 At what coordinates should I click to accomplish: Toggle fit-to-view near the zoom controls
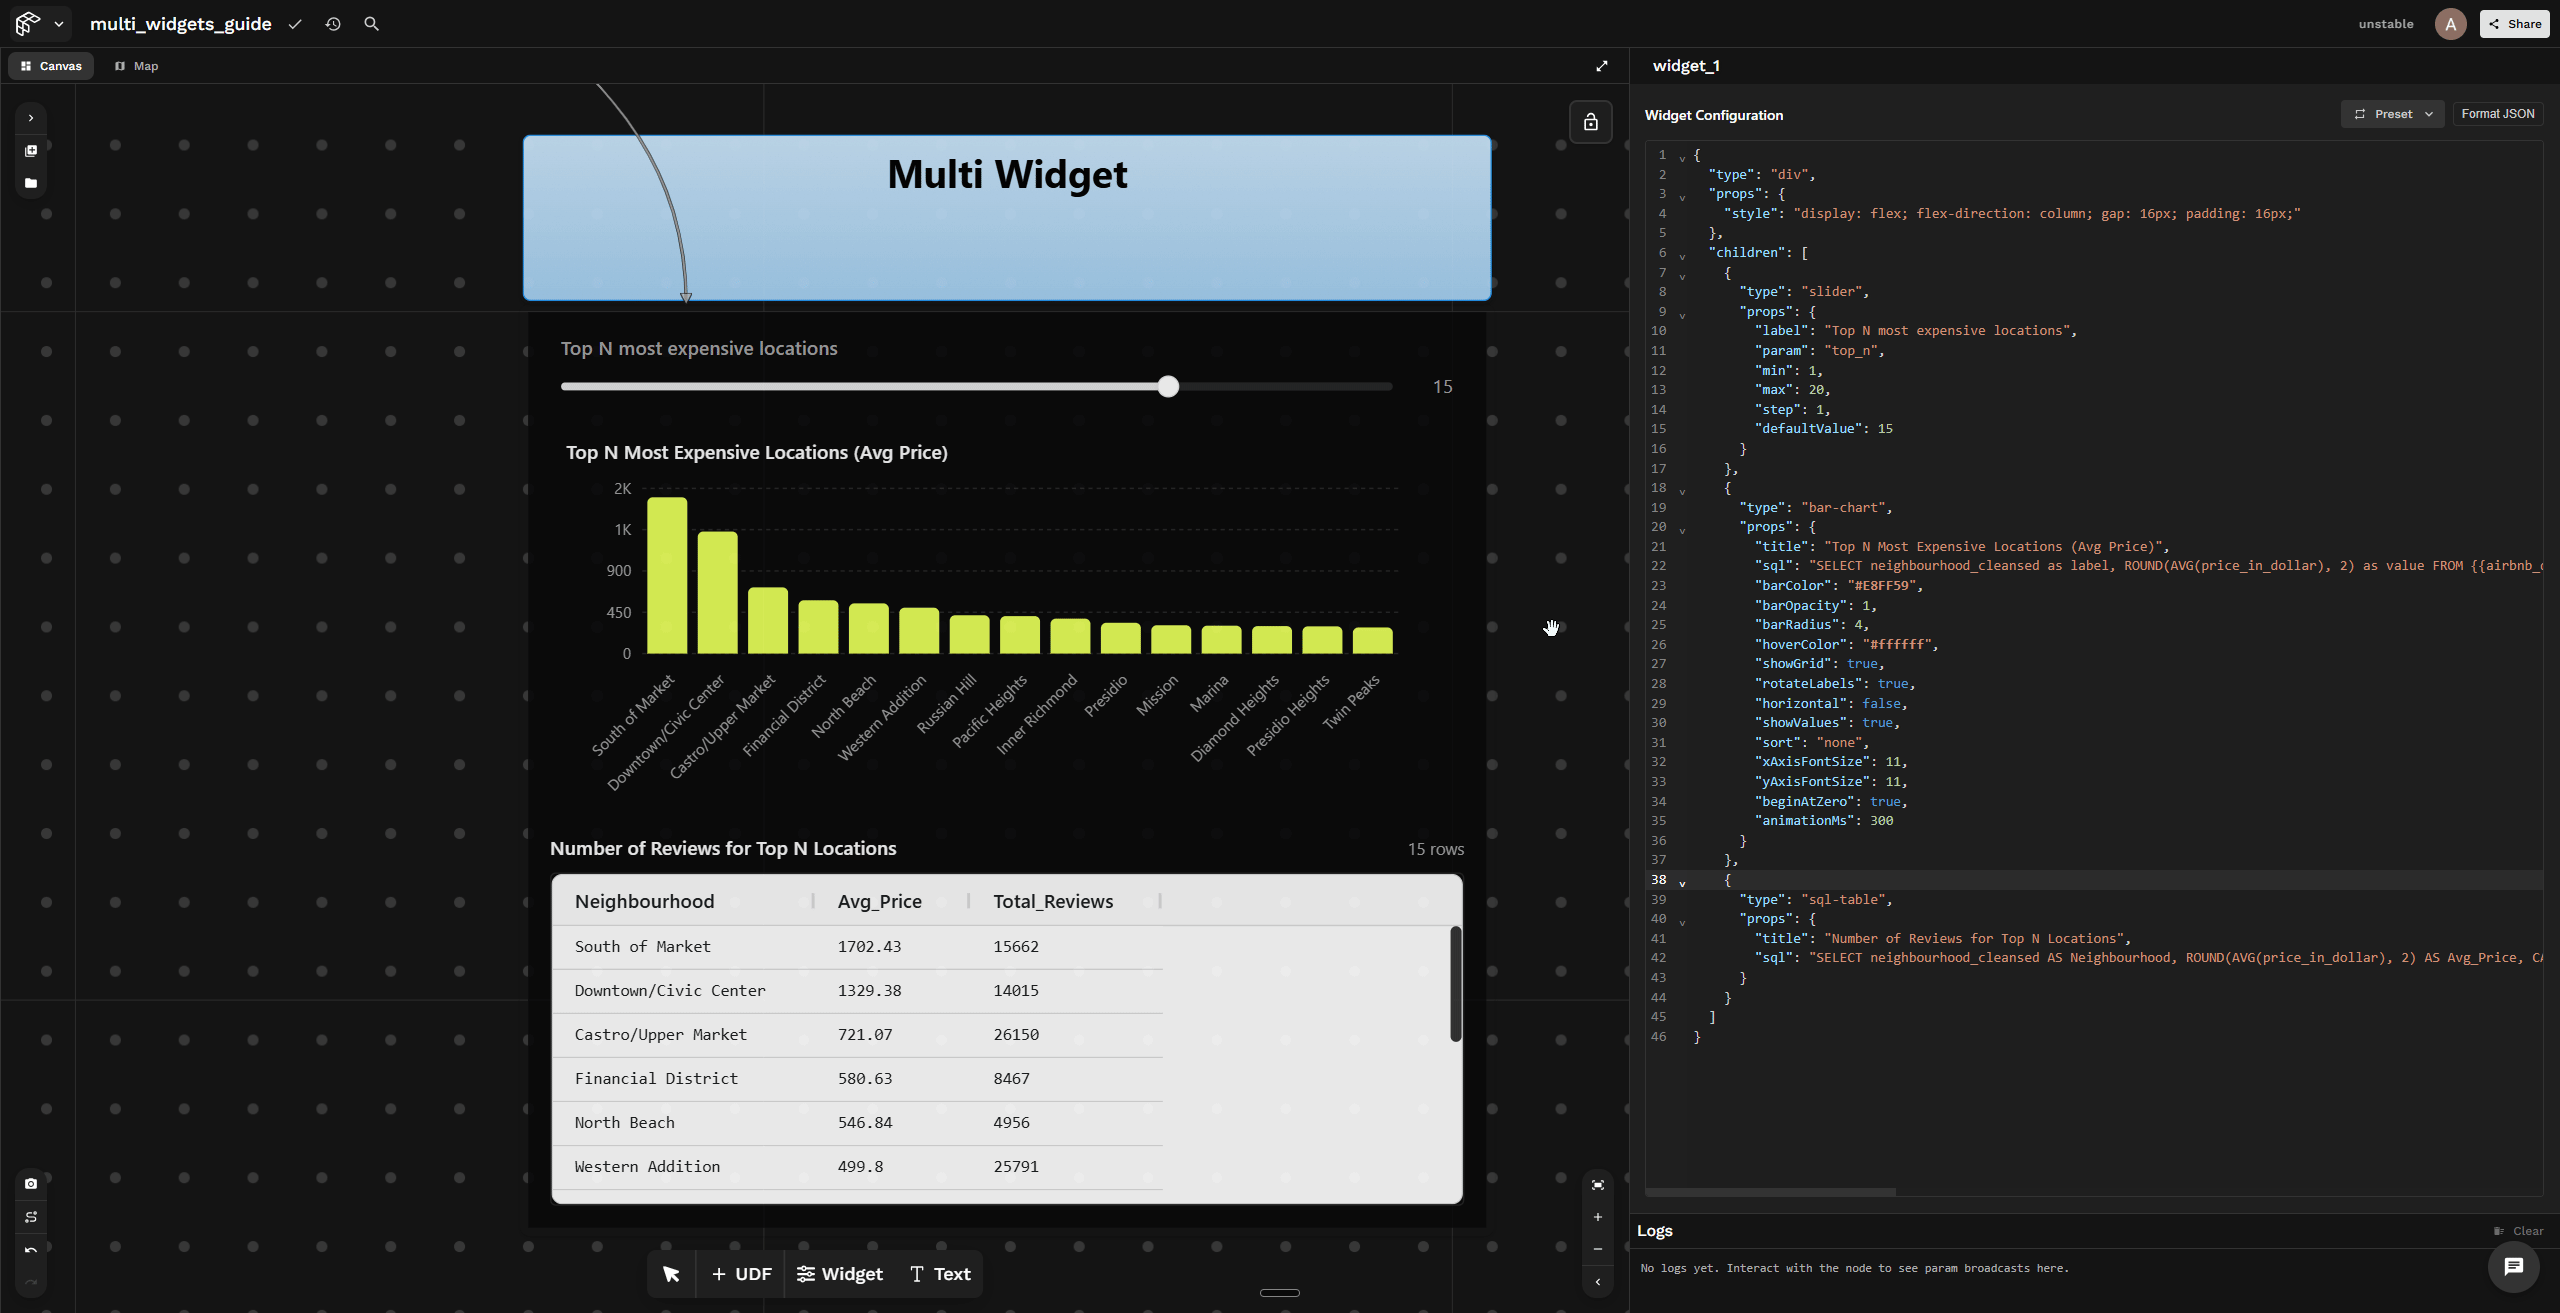coord(1597,1184)
